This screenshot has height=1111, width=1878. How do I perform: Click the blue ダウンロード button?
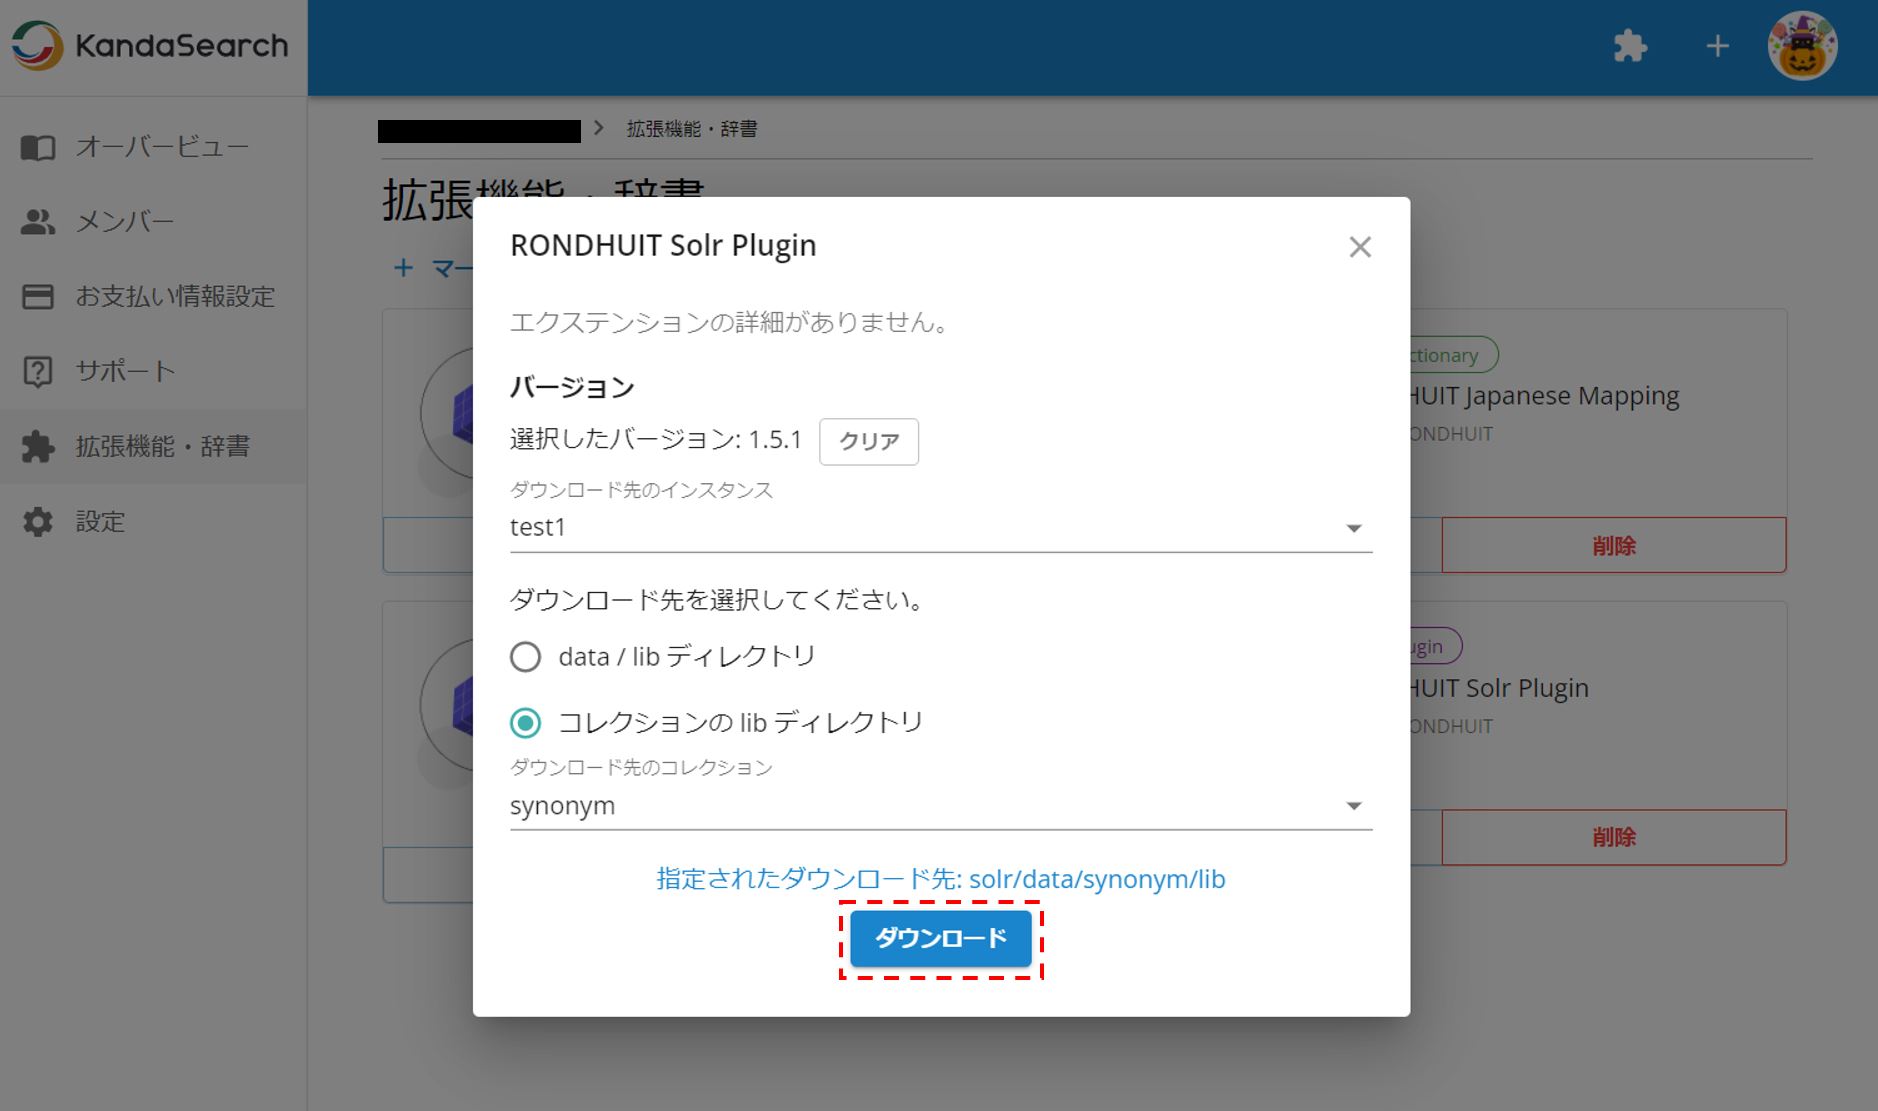pos(940,938)
